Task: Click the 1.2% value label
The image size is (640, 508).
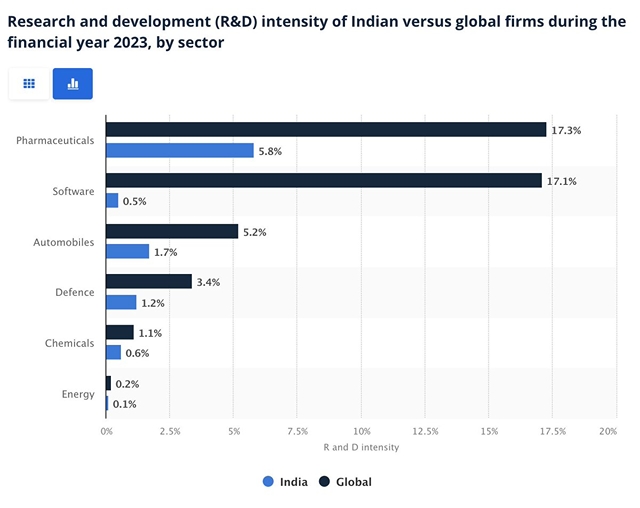Action: coord(153,304)
